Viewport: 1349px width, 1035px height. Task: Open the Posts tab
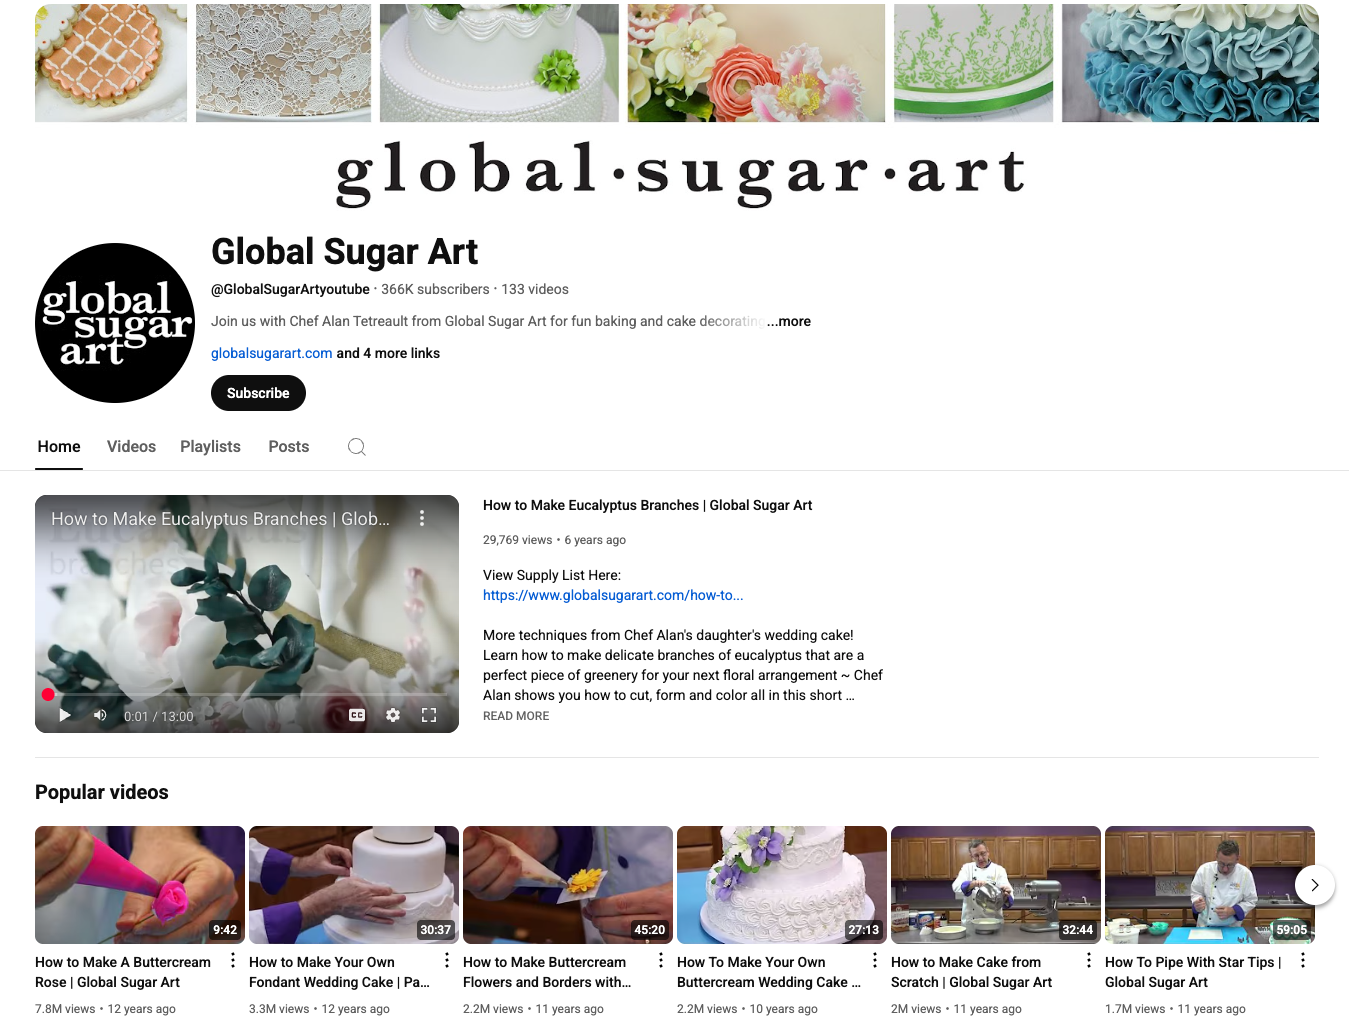click(x=289, y=447)
